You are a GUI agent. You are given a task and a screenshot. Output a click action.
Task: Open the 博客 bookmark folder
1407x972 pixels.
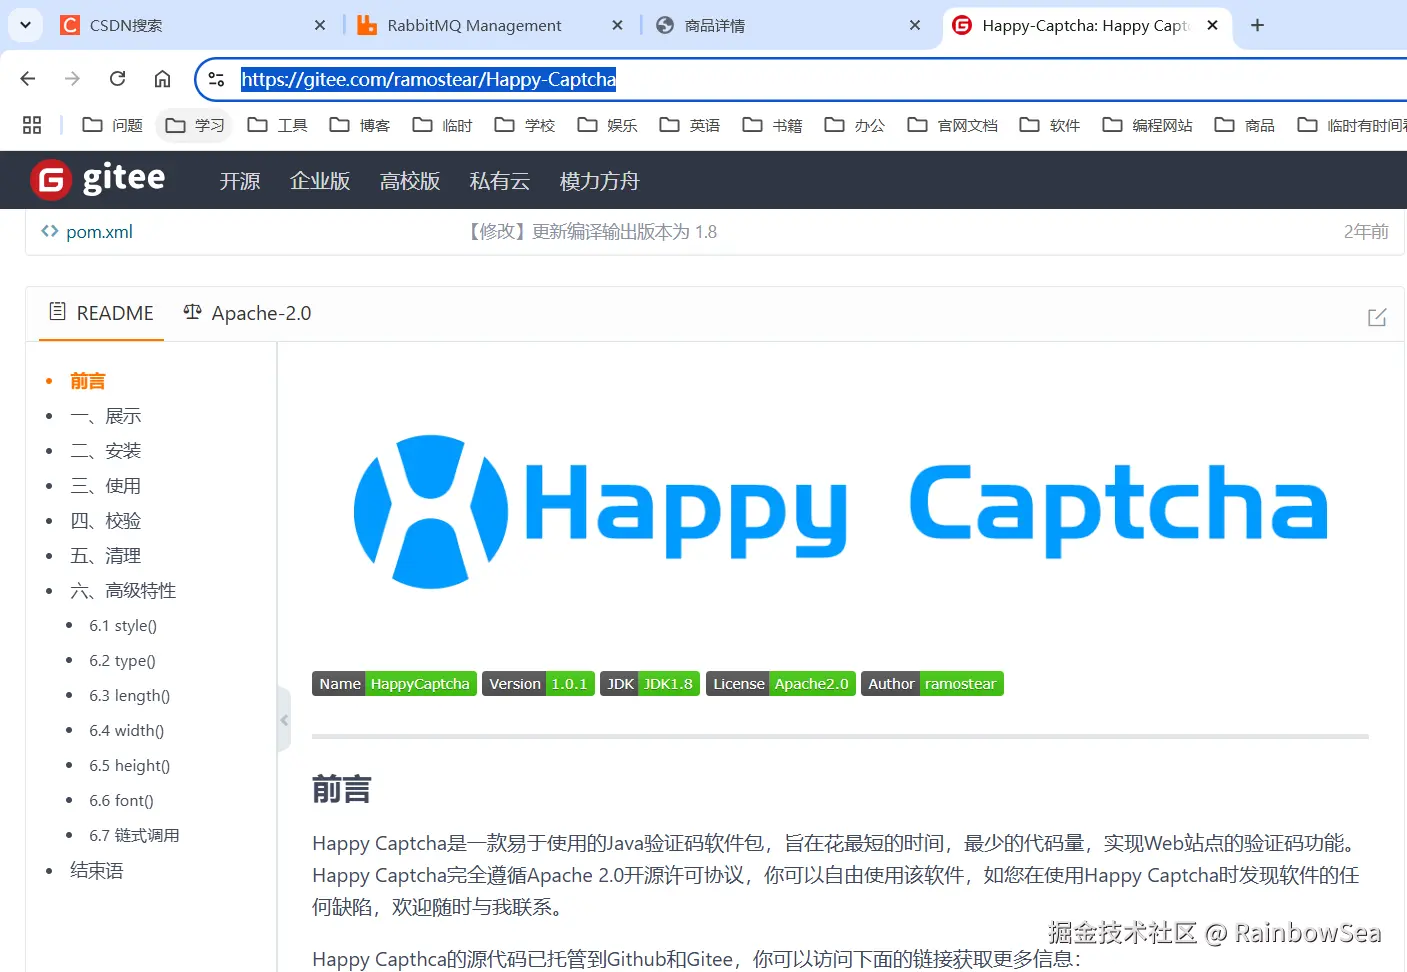pyautogui.click(x=360, y=125)
